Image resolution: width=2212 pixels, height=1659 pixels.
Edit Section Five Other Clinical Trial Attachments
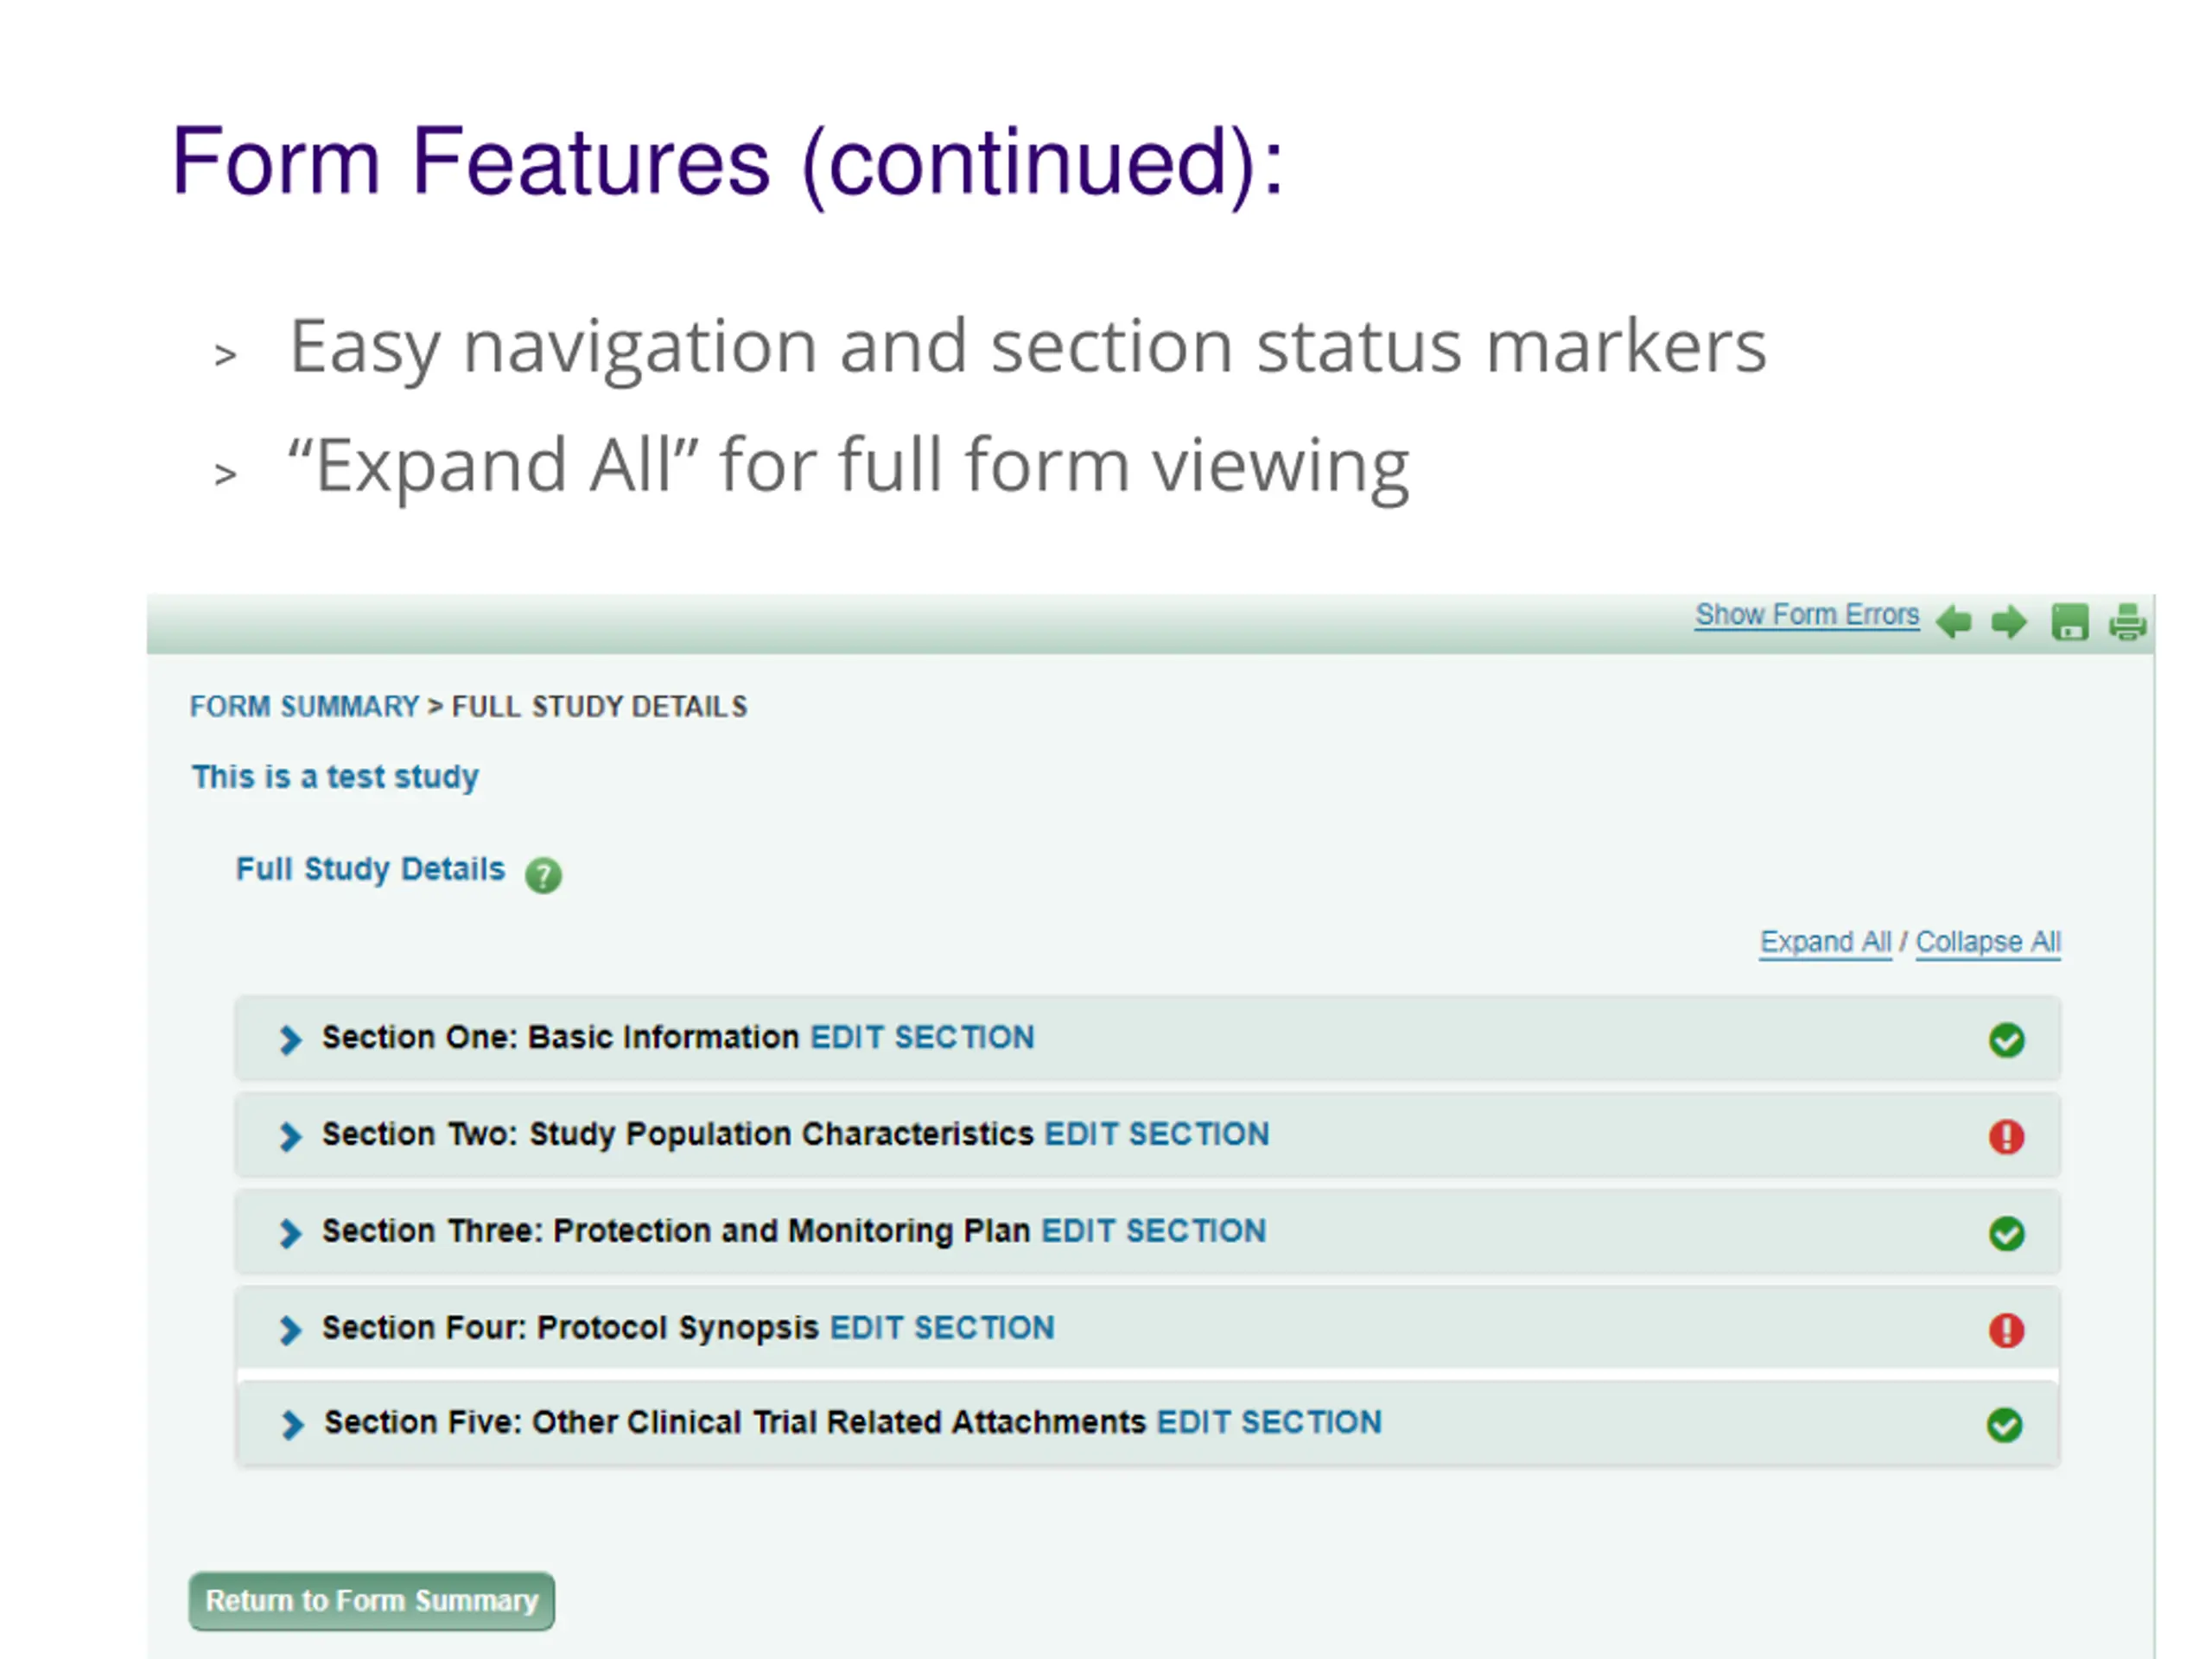[1269, 1422]
